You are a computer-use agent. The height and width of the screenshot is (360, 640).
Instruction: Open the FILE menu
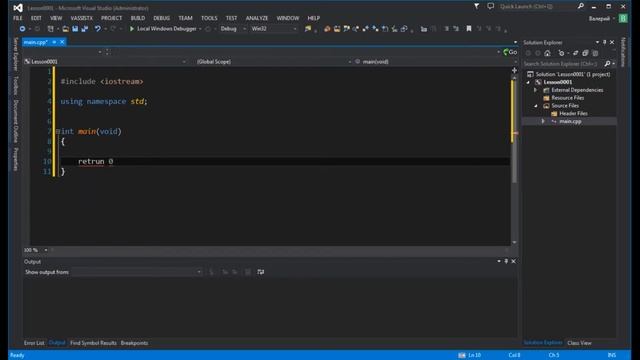click(x=18, y=18)
